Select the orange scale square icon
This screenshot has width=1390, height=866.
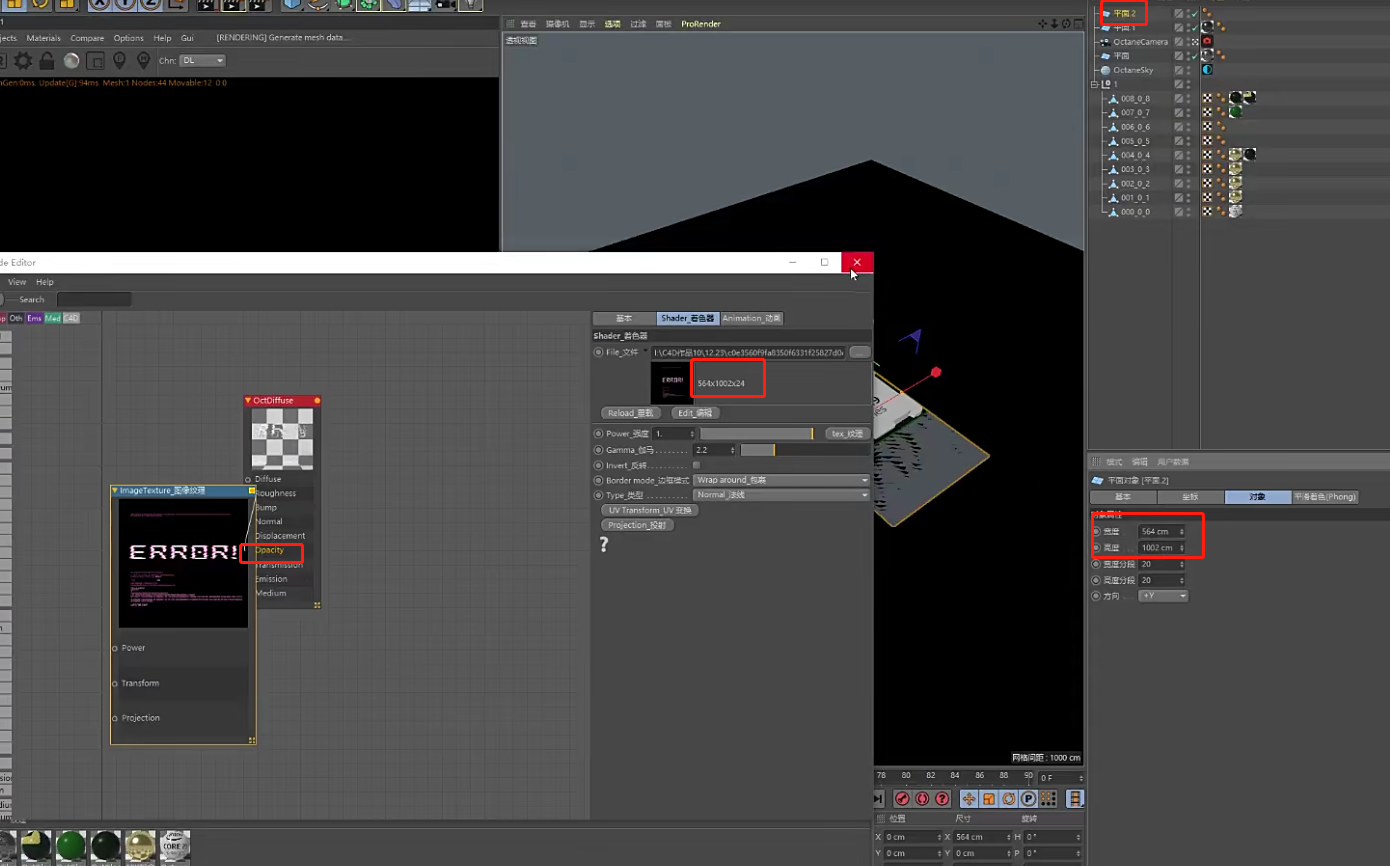(x=989, y=799)
